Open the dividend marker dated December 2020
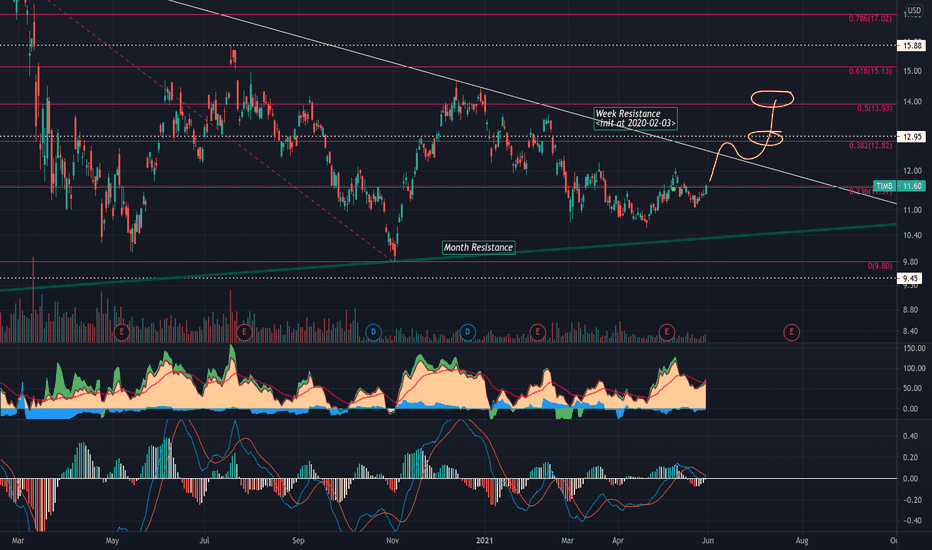This screenshot has height=550, width=932. point(468,332)
